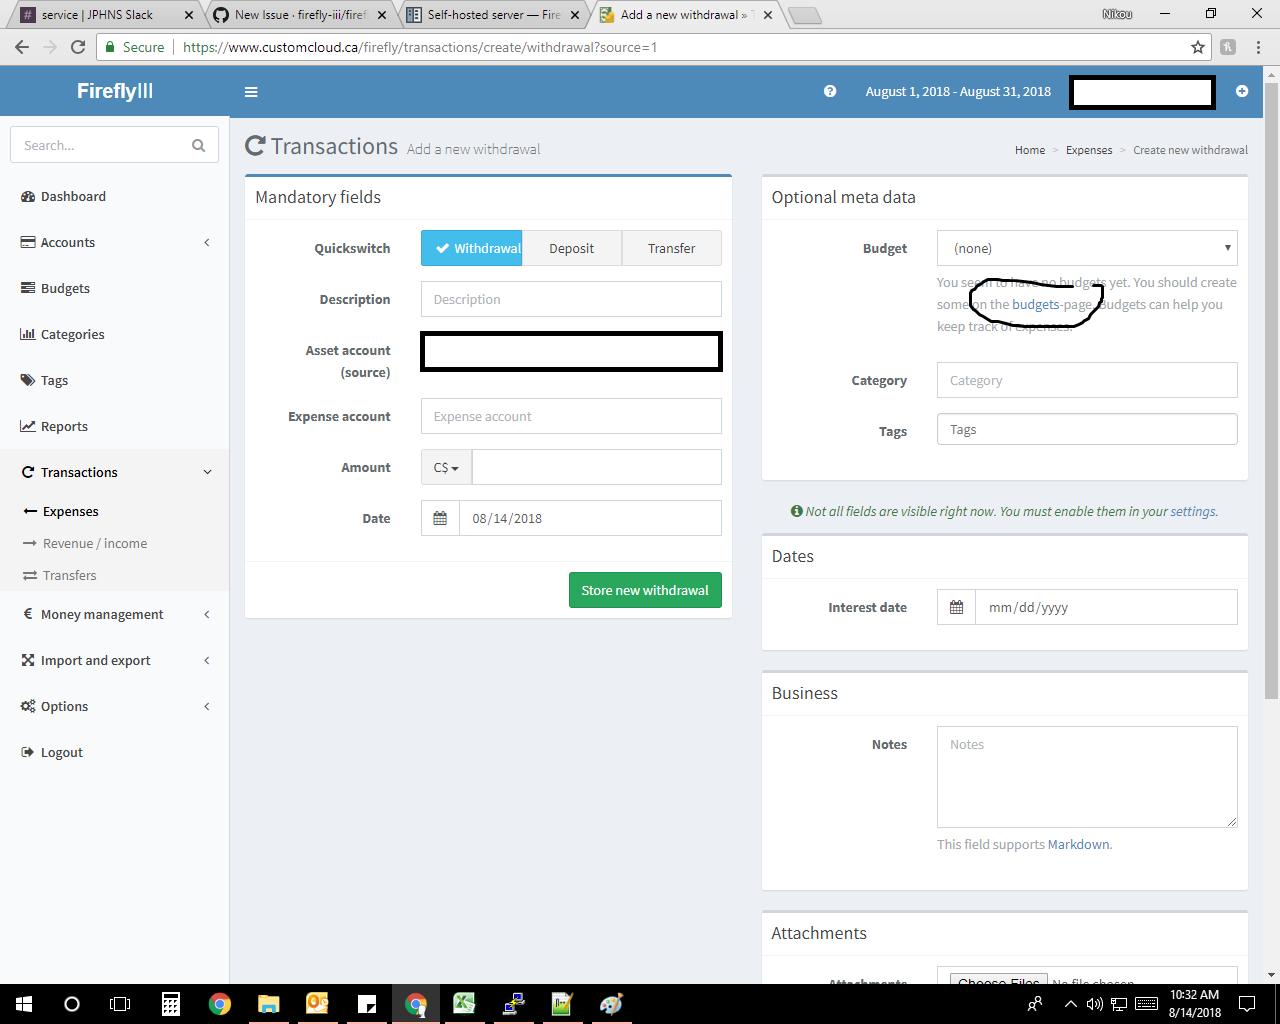Toggle the sidebar hamburger menu
Viewport: 1280px width, 1024px height.
251,92
